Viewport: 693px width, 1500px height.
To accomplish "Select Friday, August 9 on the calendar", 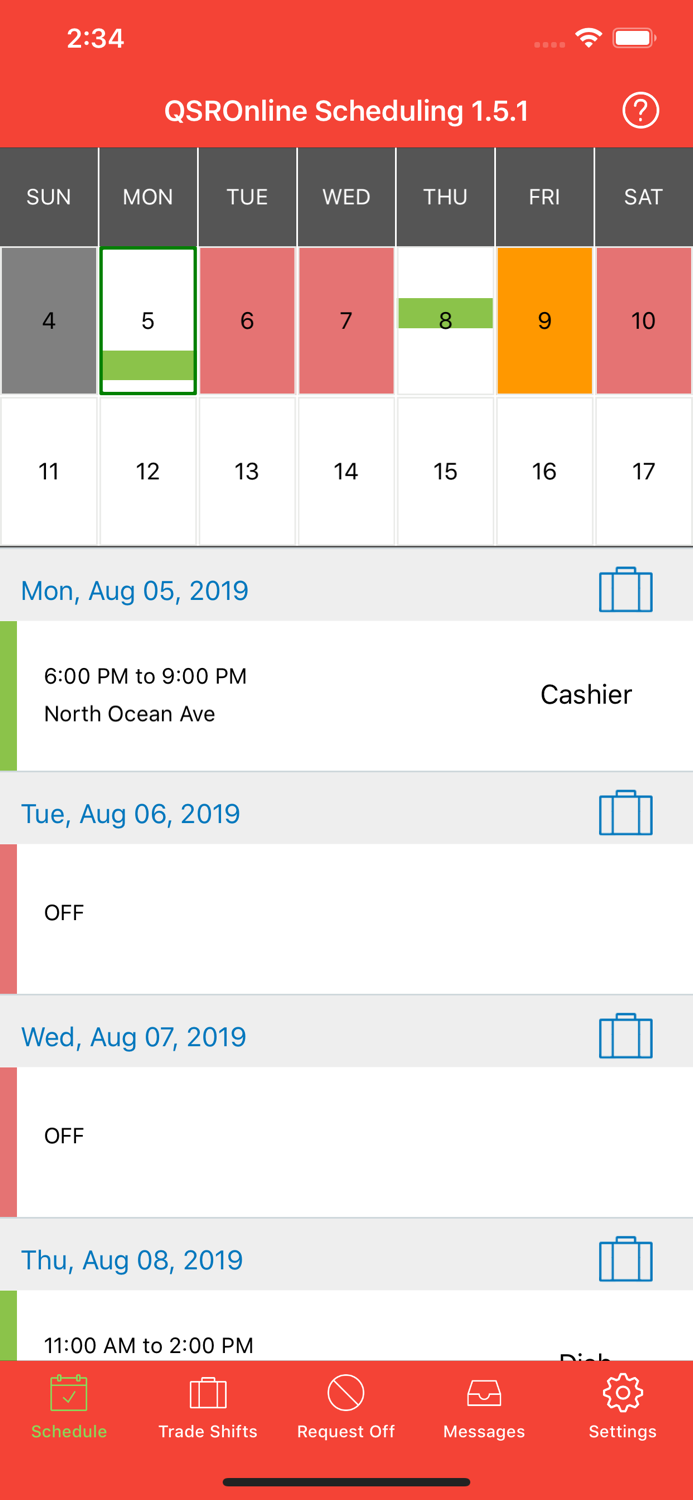I will [544, 320].
